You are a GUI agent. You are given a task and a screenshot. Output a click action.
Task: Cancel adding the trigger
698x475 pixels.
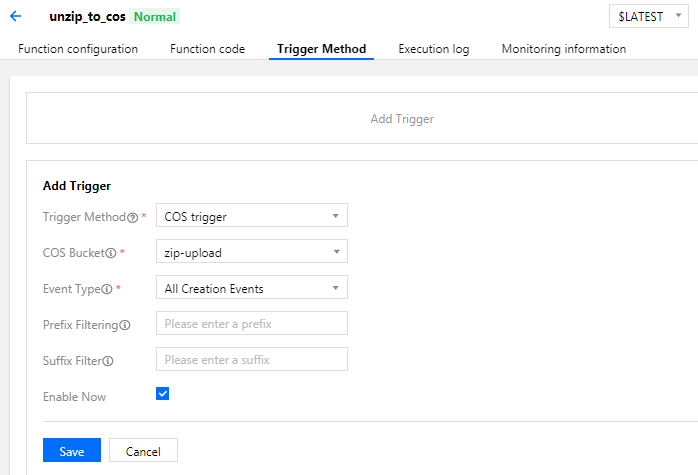143,450
